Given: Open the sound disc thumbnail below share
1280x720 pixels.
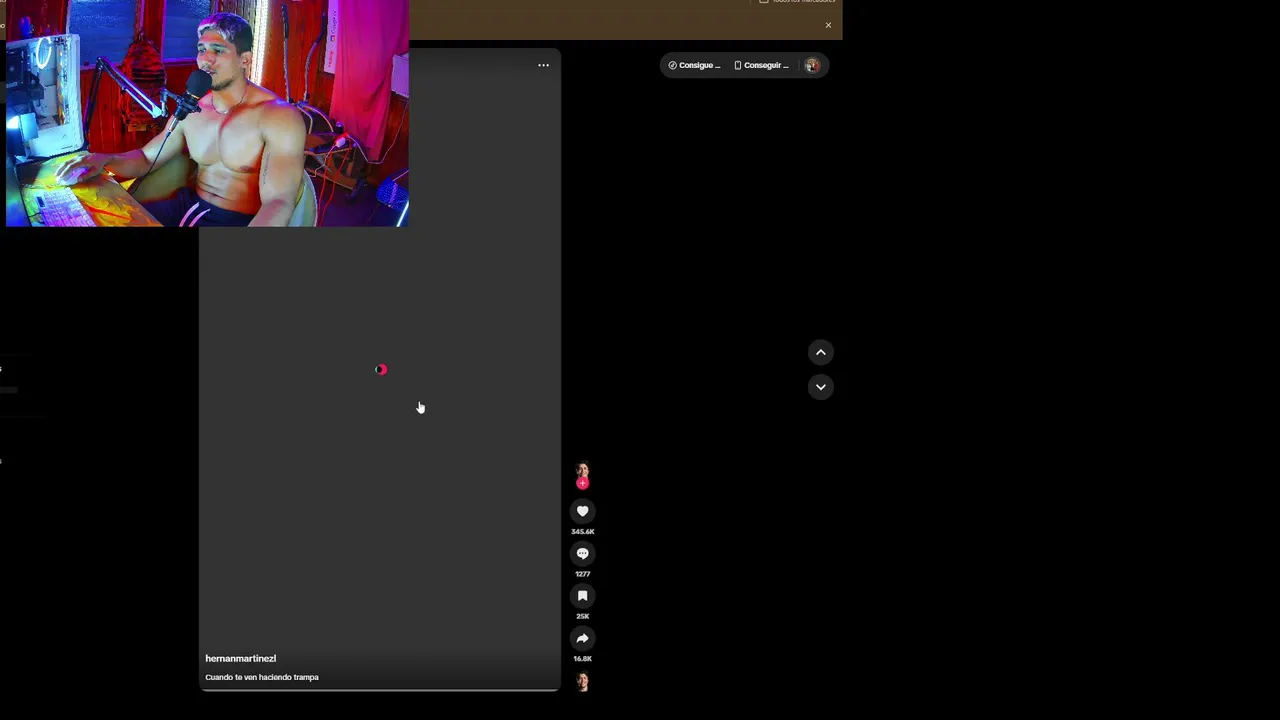Looking at the screenshot, I should point(582,682).
